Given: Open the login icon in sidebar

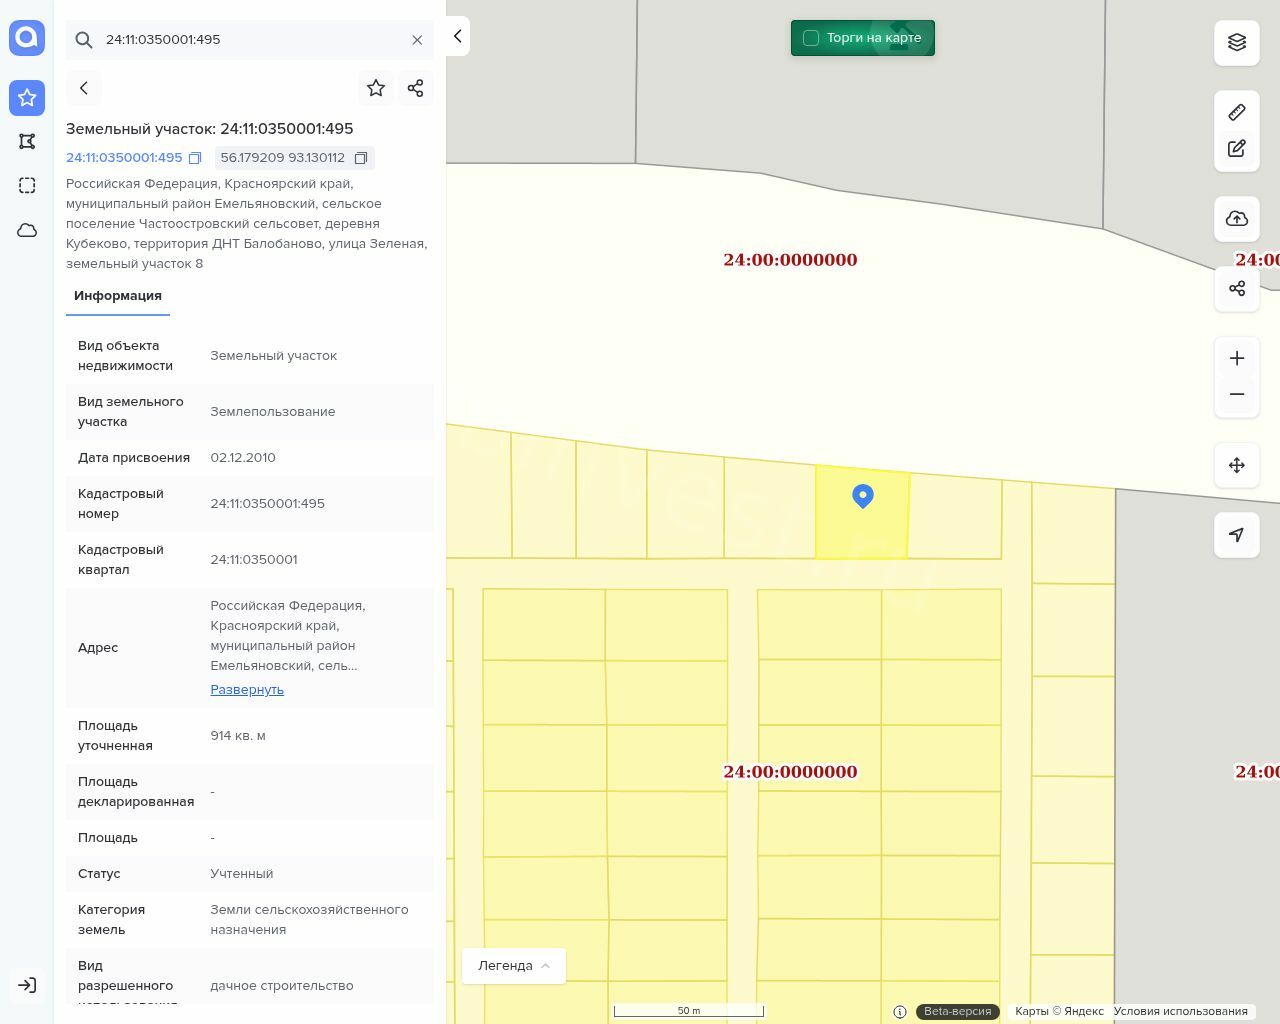Looking at the screenshot, I should pos(27,985).
